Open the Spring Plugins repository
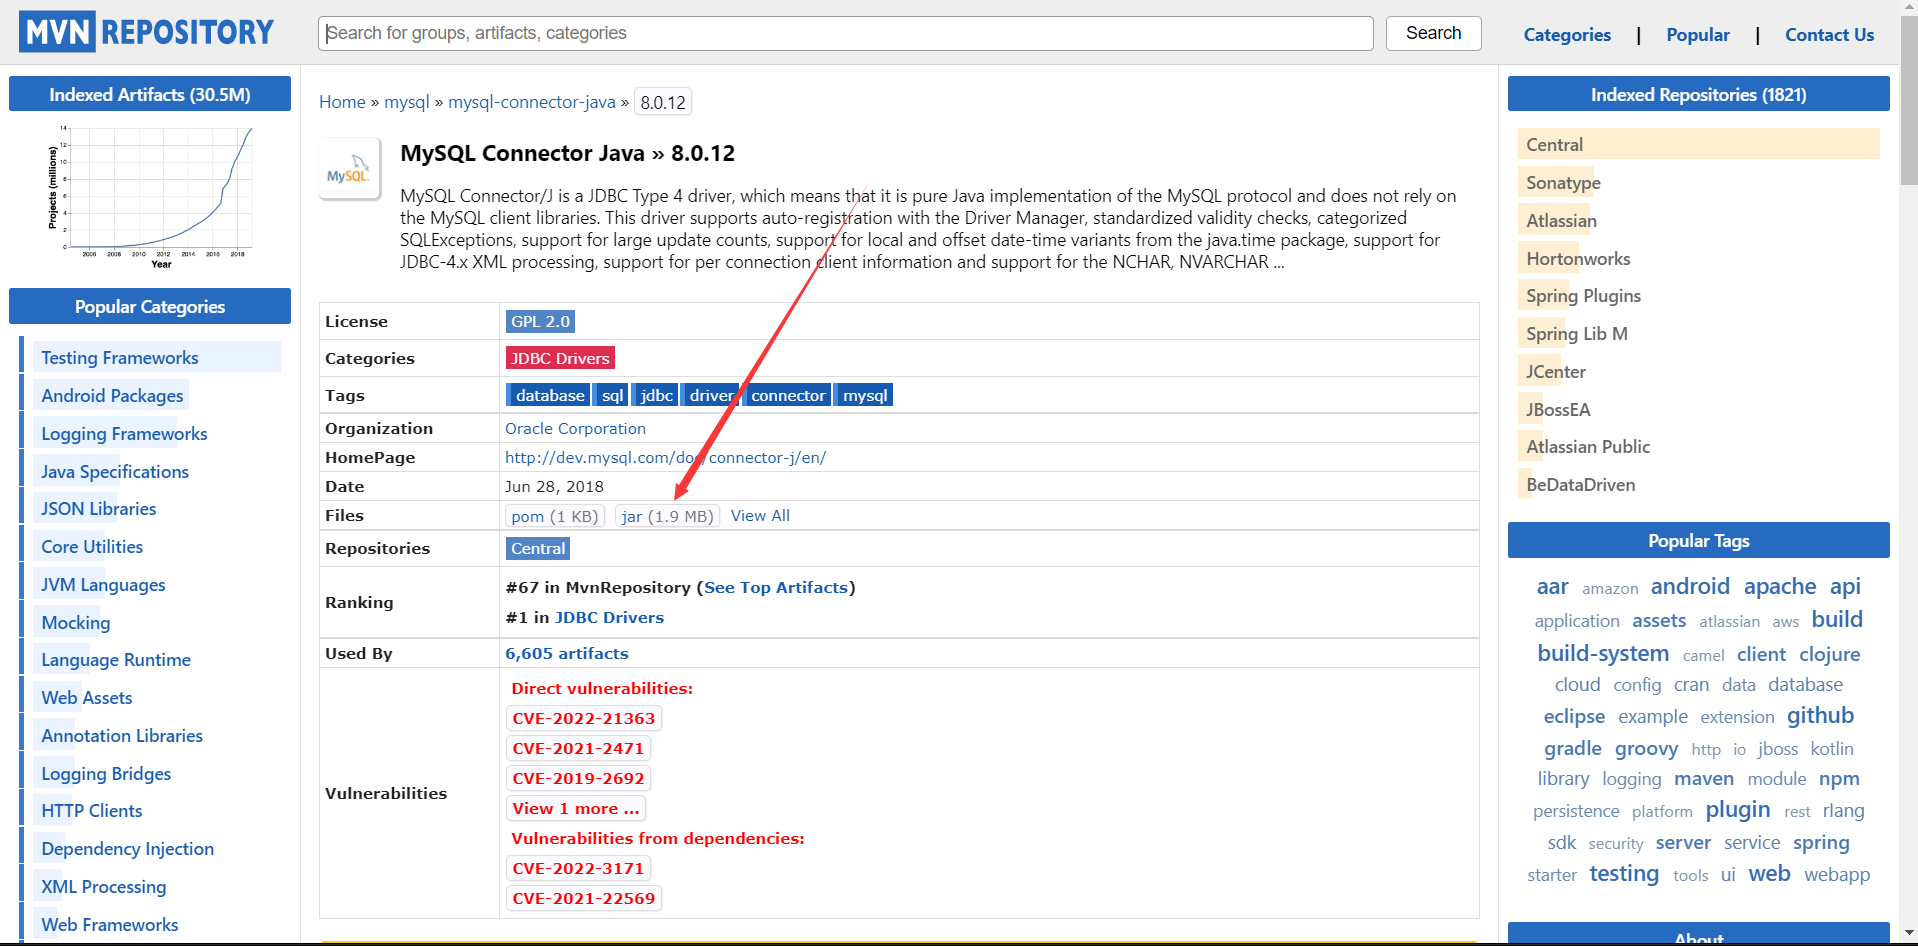Screen dimensions: 1918x946 tap(1583, 296)
